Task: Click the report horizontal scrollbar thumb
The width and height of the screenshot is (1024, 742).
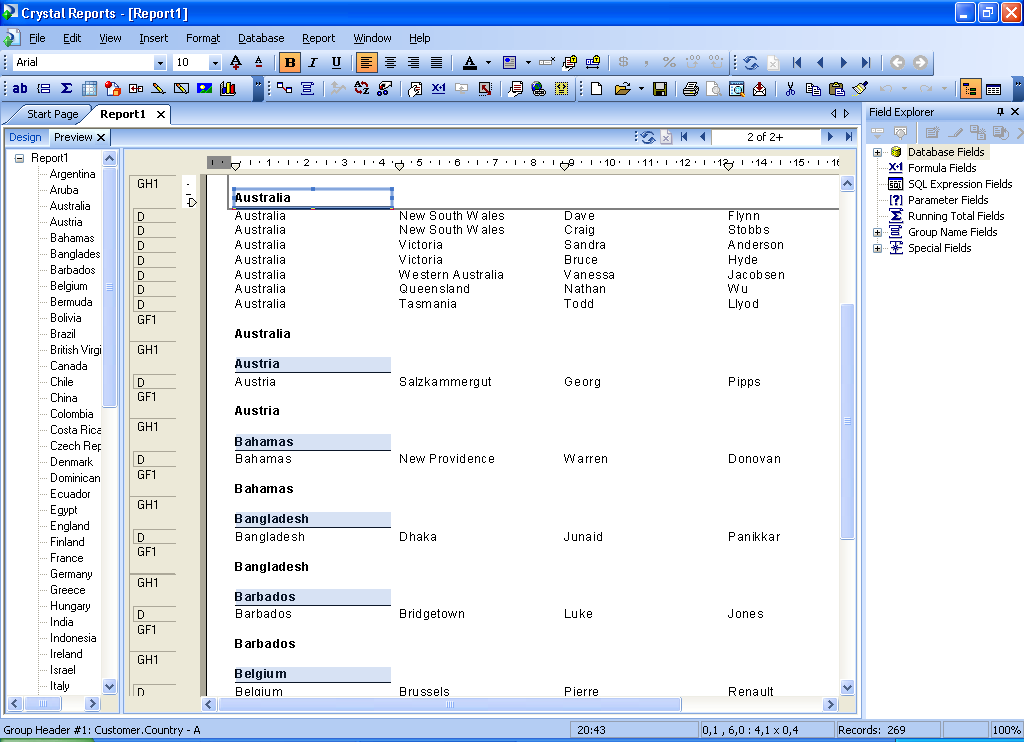Action: tap(449, 704)
